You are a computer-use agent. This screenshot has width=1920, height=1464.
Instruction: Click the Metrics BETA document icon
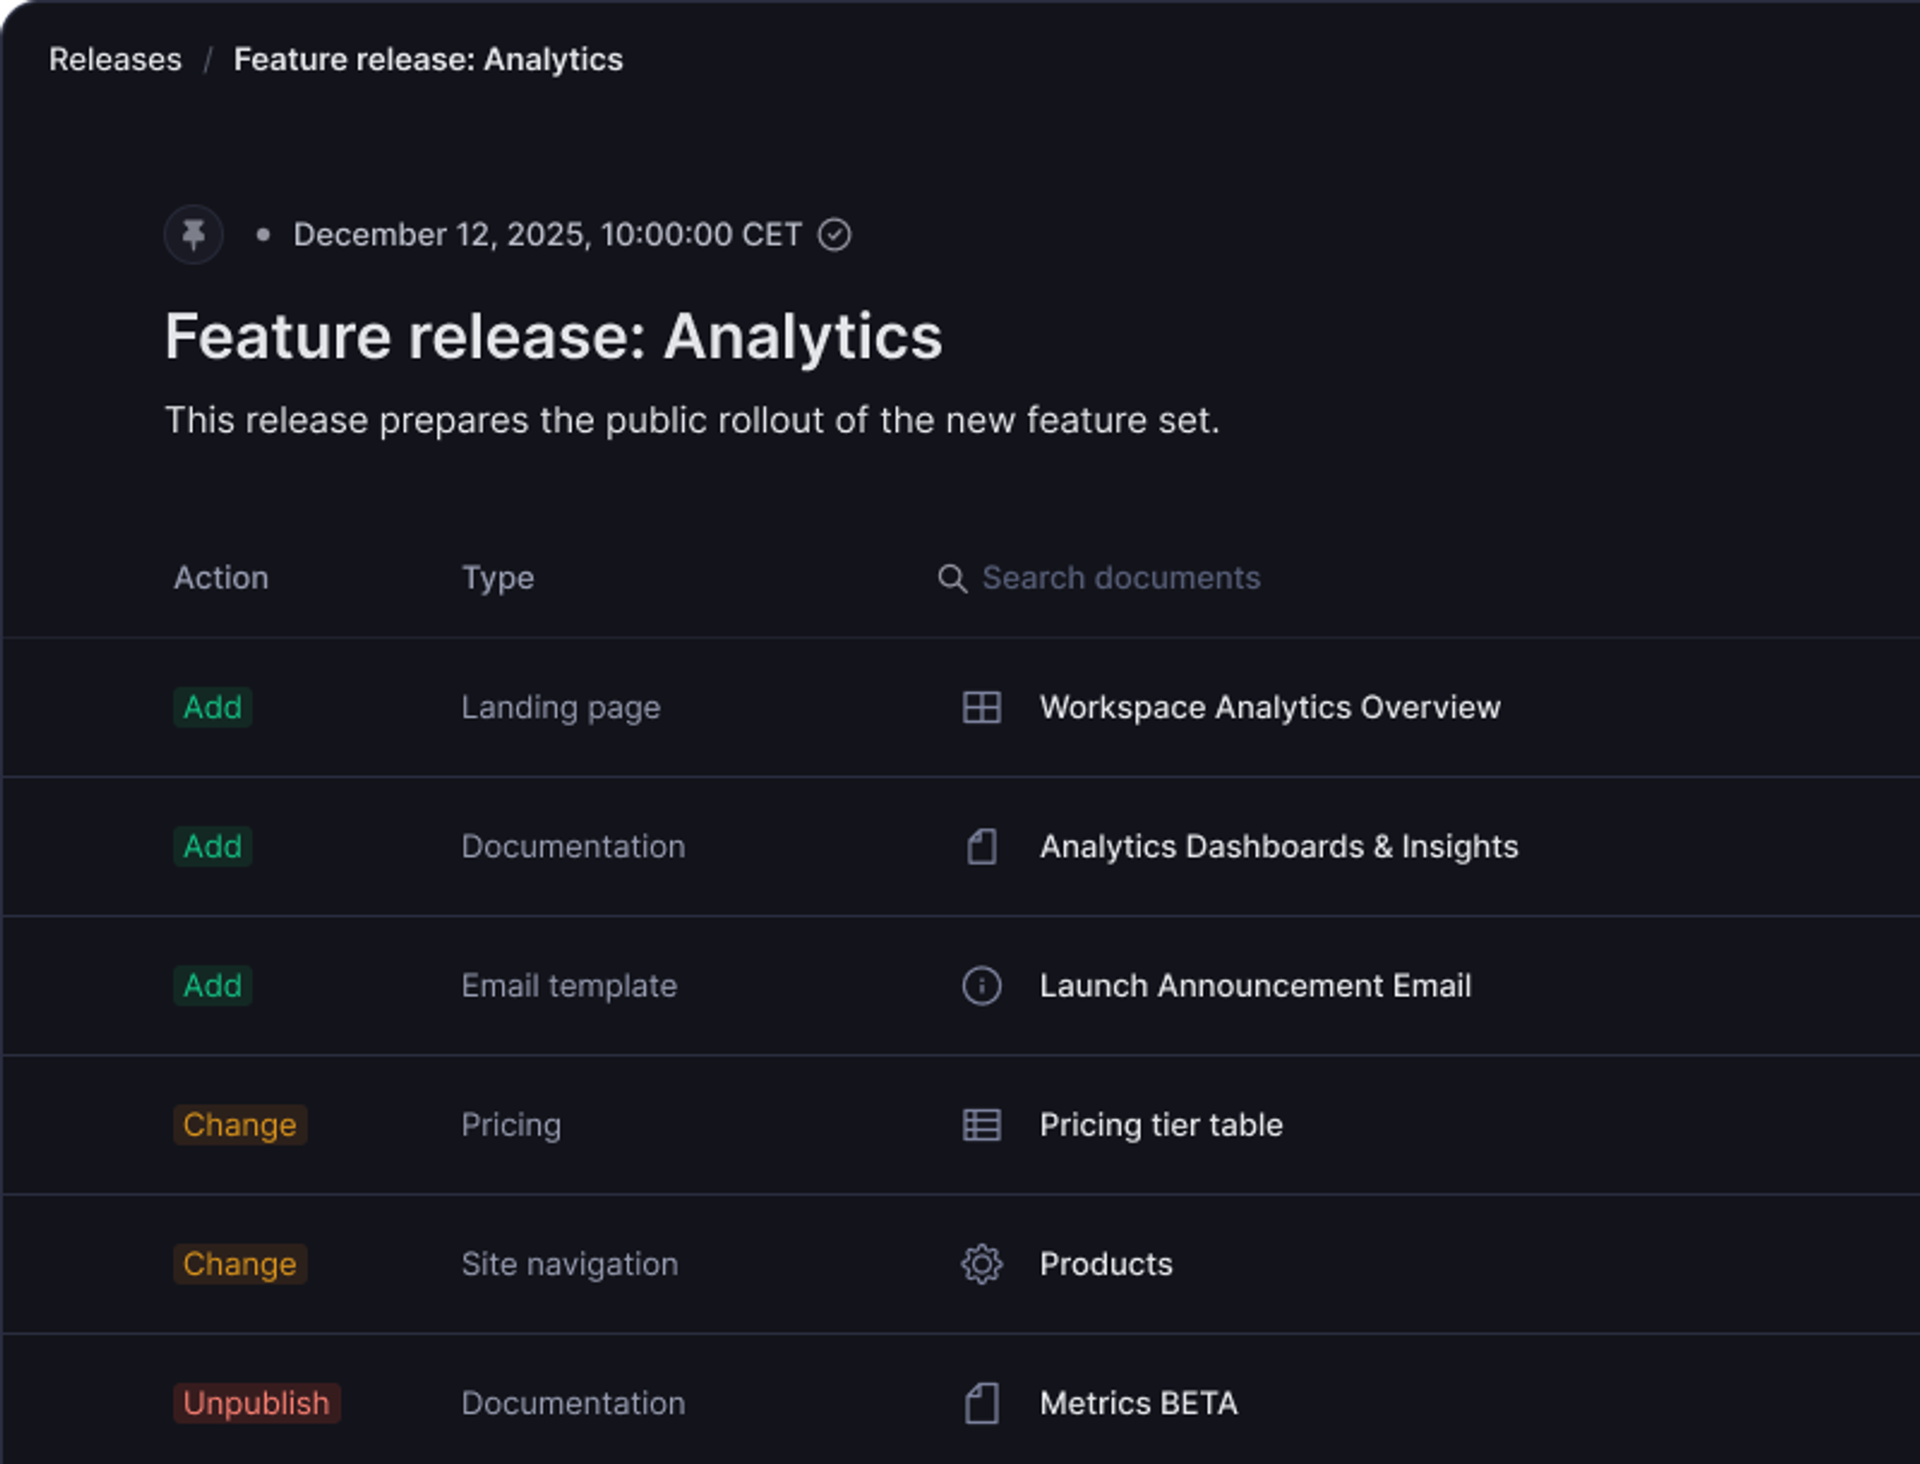pos(981,1403)
